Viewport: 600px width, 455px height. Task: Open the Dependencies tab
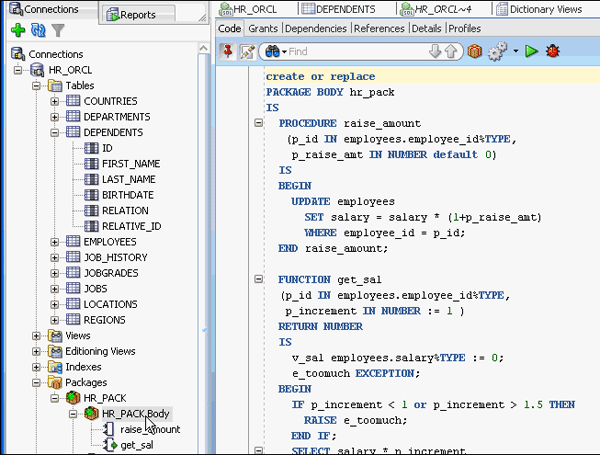316,29
